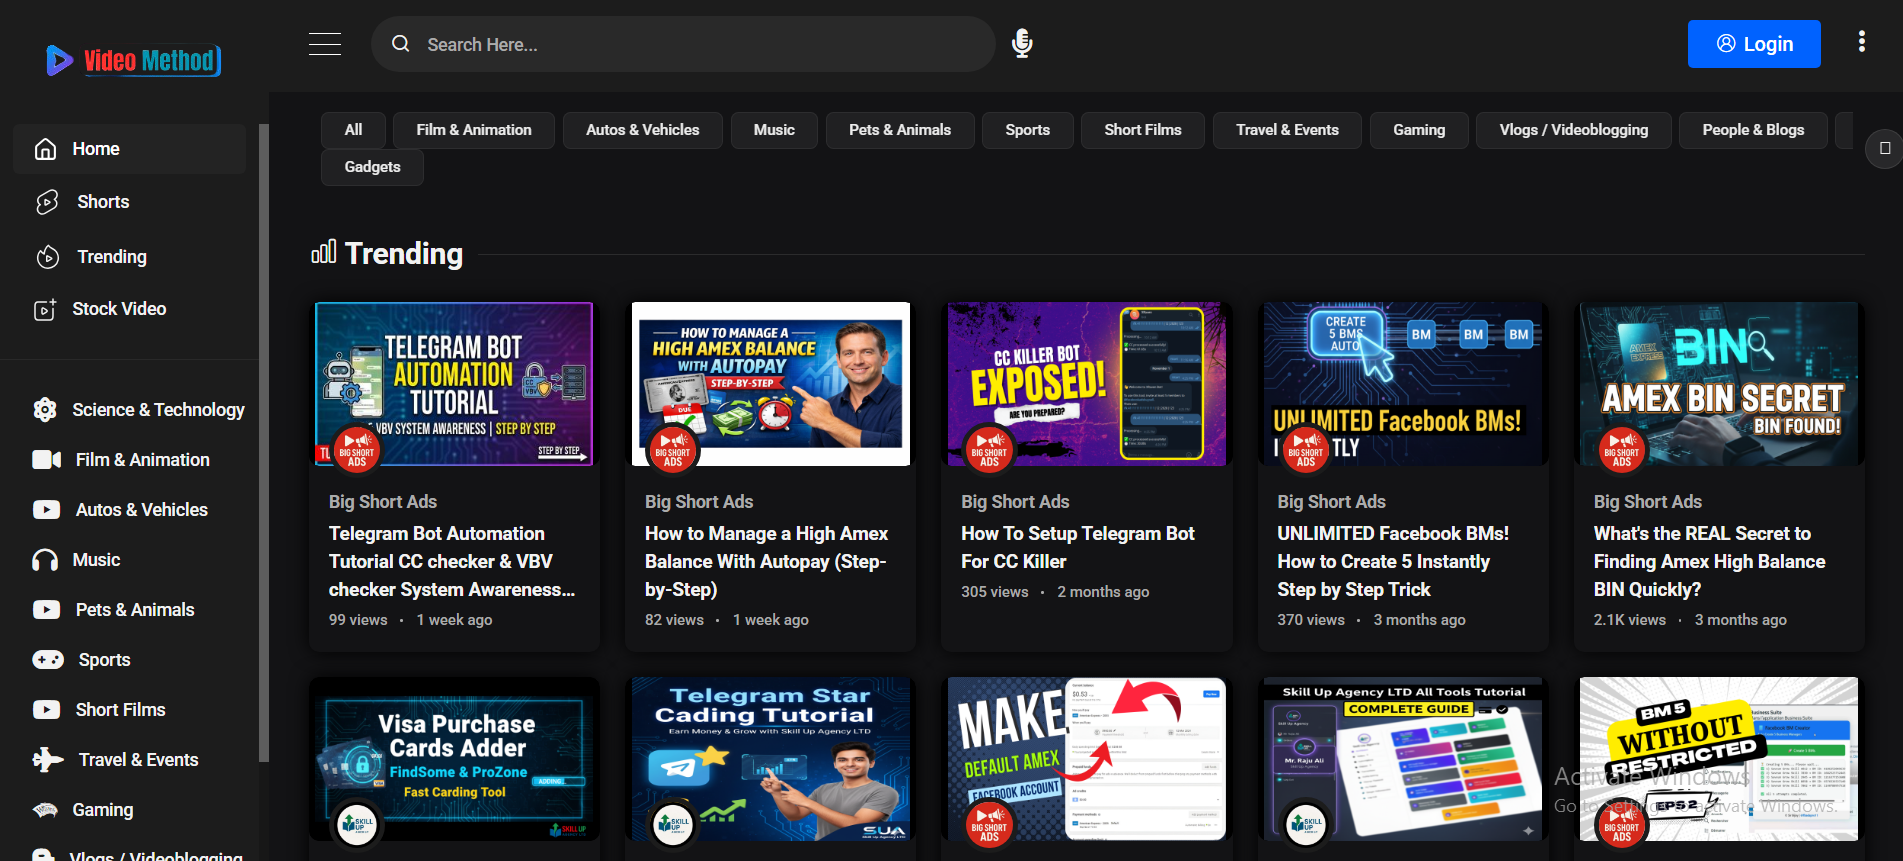Click the Music headphones icon

[45, 560]
